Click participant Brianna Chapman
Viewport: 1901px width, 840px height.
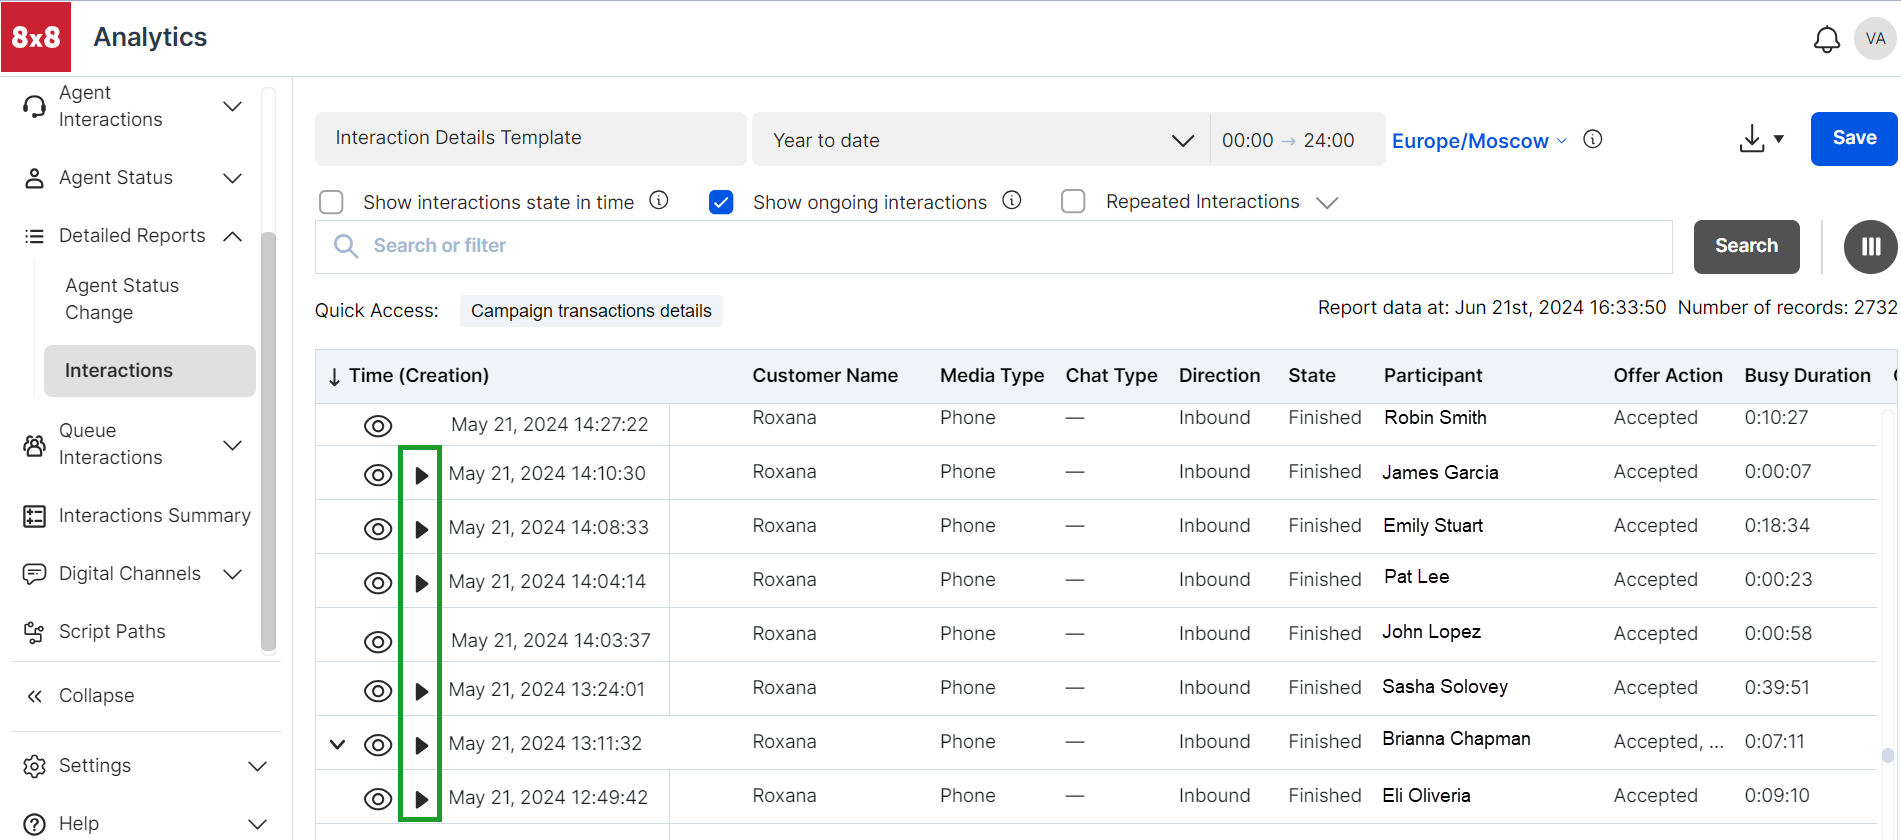point(1456,739)
